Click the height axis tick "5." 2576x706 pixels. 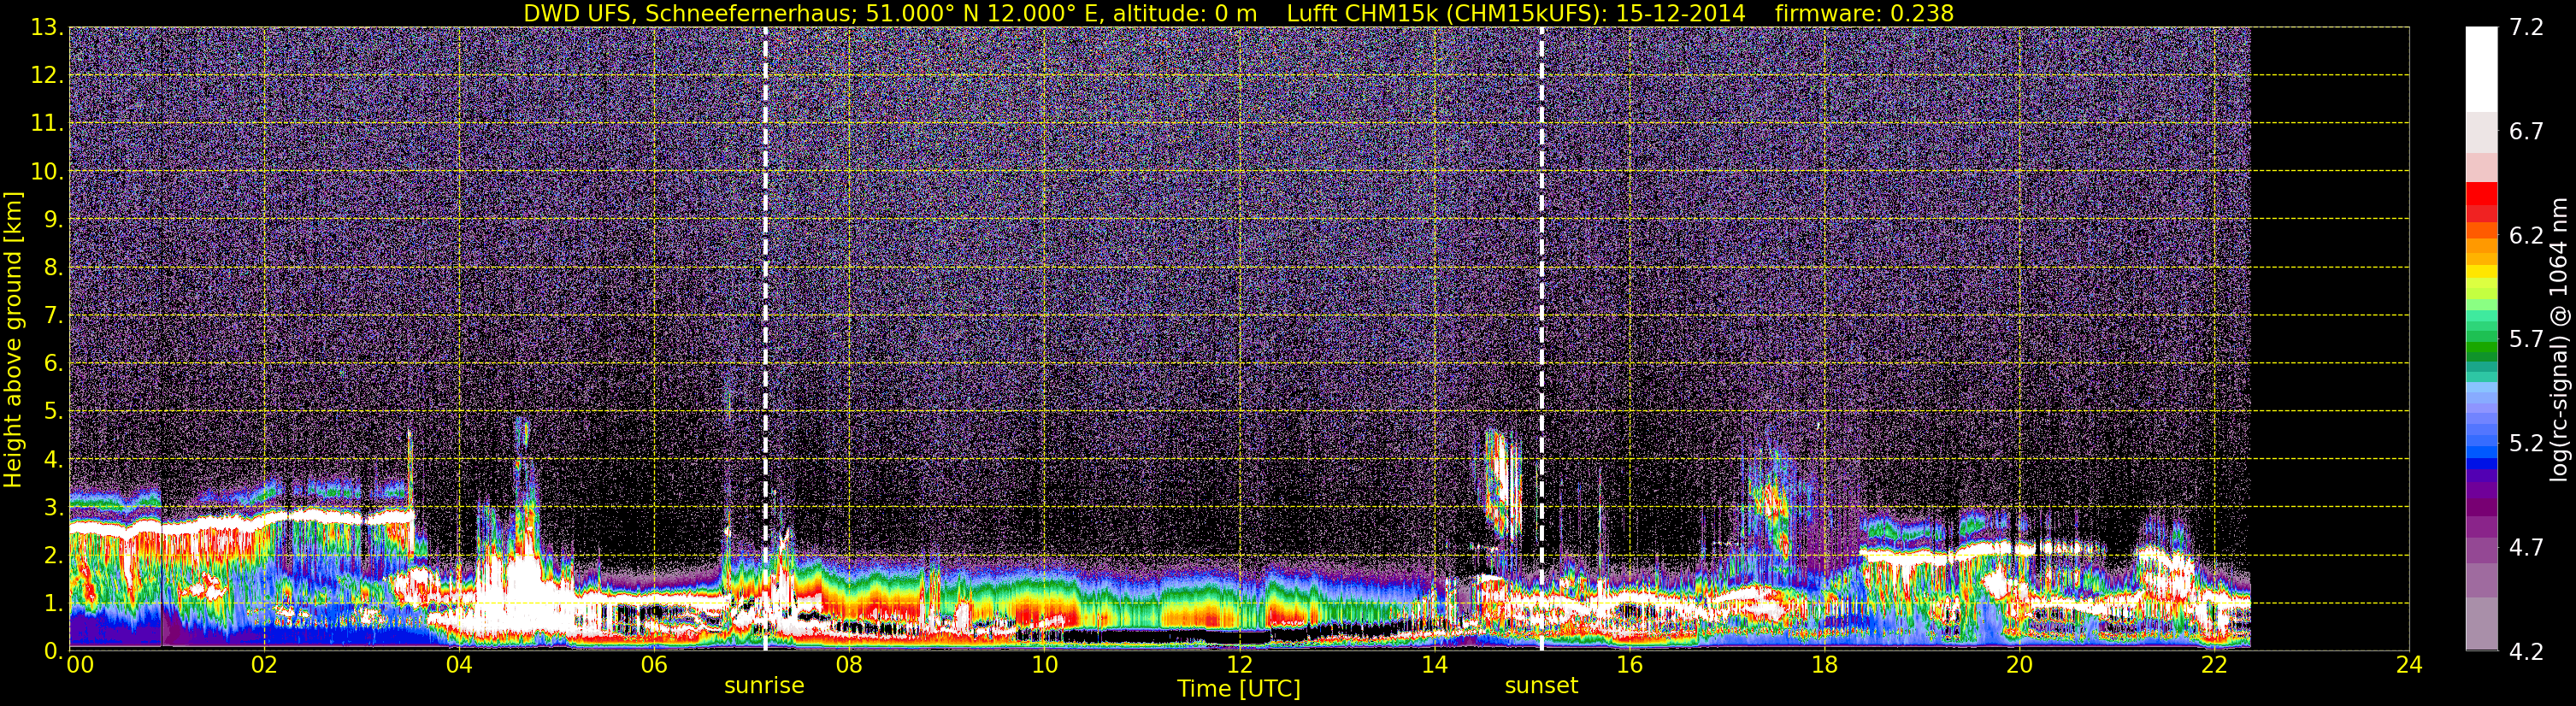click(54, 411)
